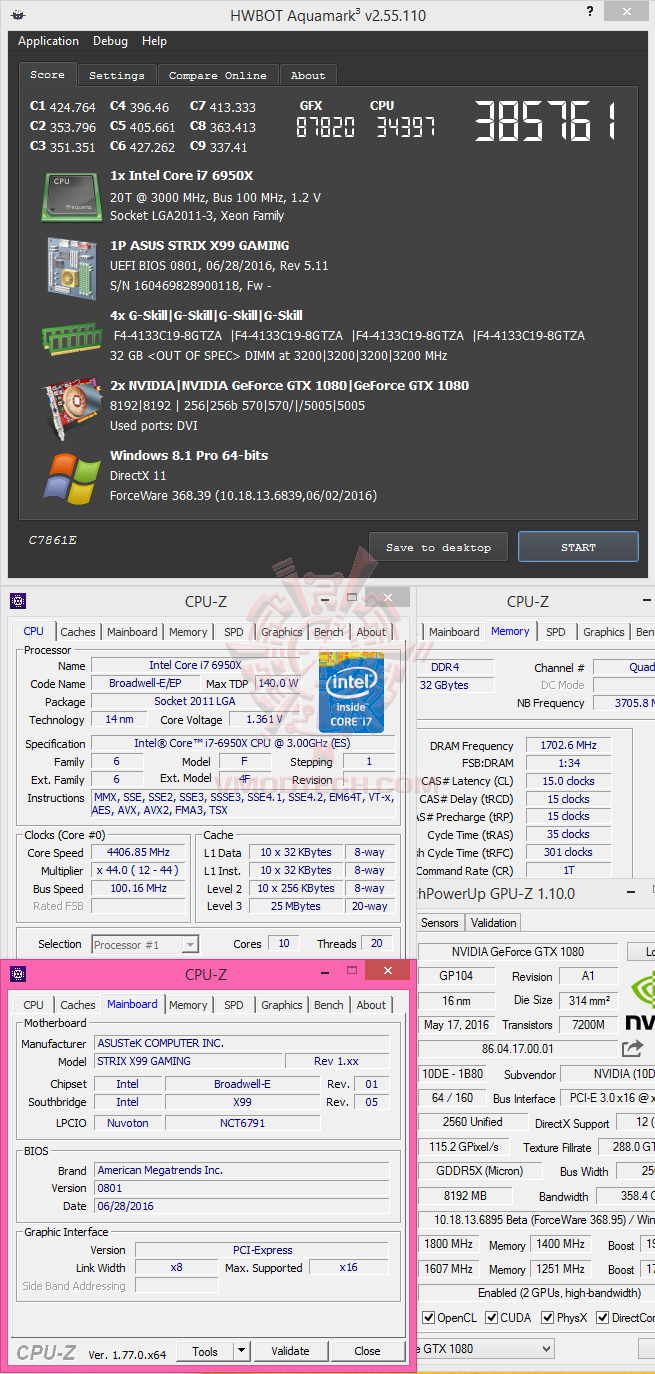Viewport: 655px width, 1374px height.
Task: Click the GPU name NVIDIA GeForce GTX 1080 field
Action: coord(518,951)
